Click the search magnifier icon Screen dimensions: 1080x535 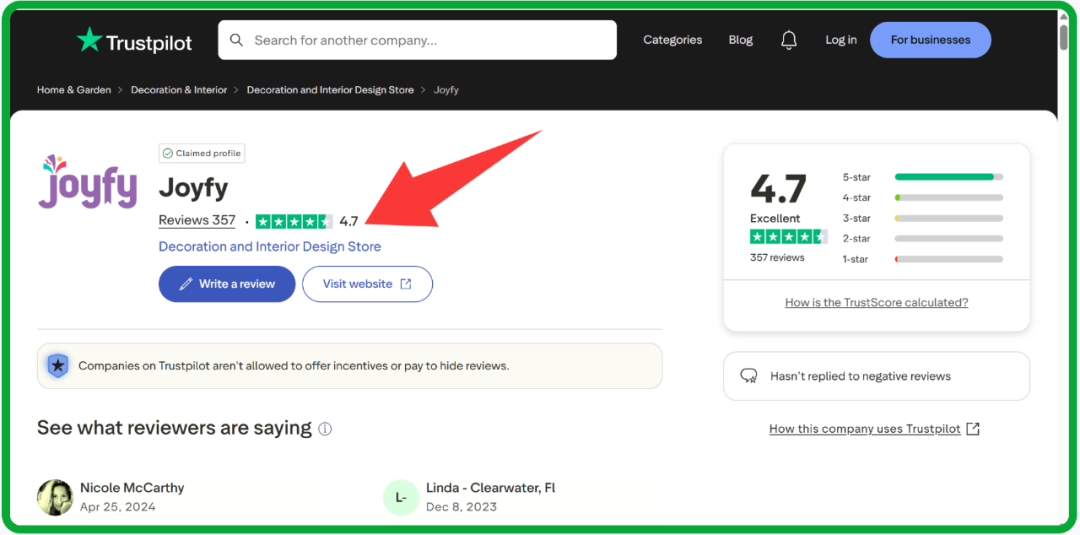tap(236, 40)
